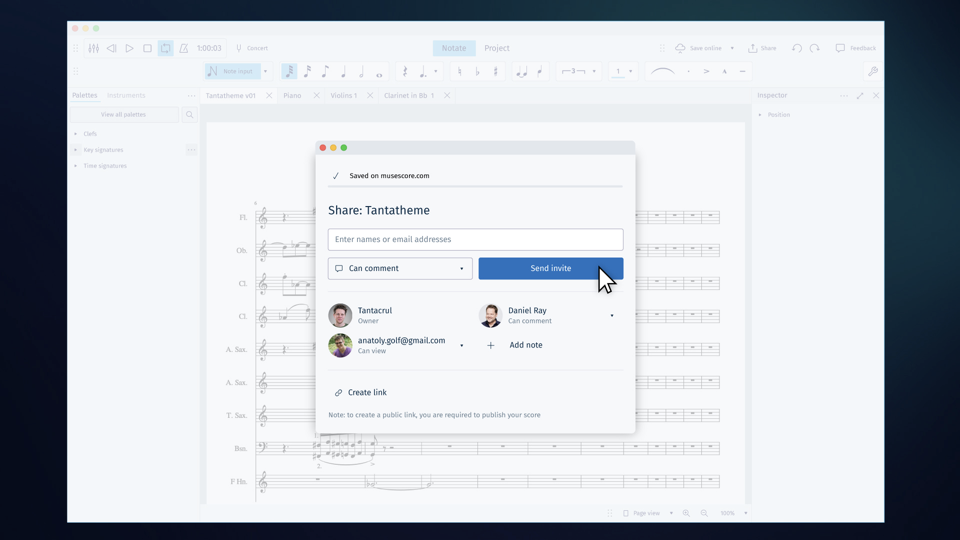Screen dimensions: 960x540
Task: Undock the Inspector panel
Action: point(860,96)
